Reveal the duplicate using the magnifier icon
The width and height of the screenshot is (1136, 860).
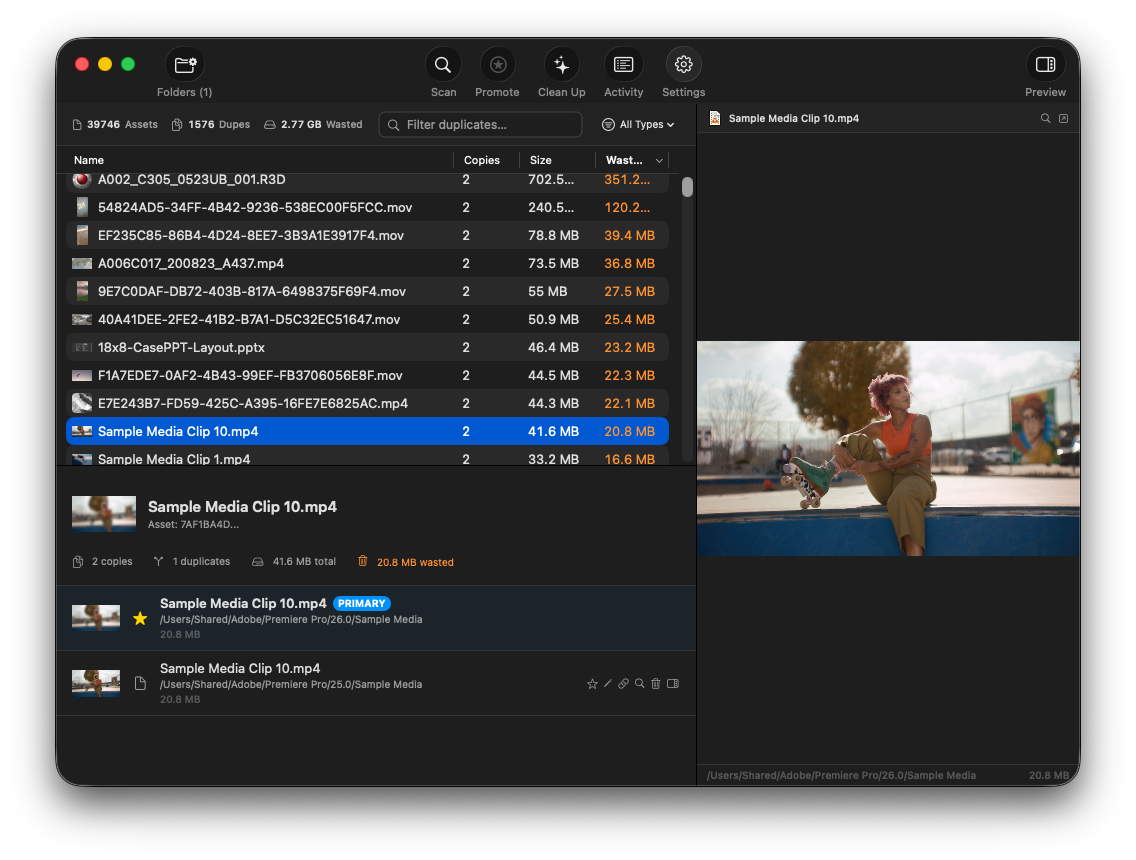(639, 683)
